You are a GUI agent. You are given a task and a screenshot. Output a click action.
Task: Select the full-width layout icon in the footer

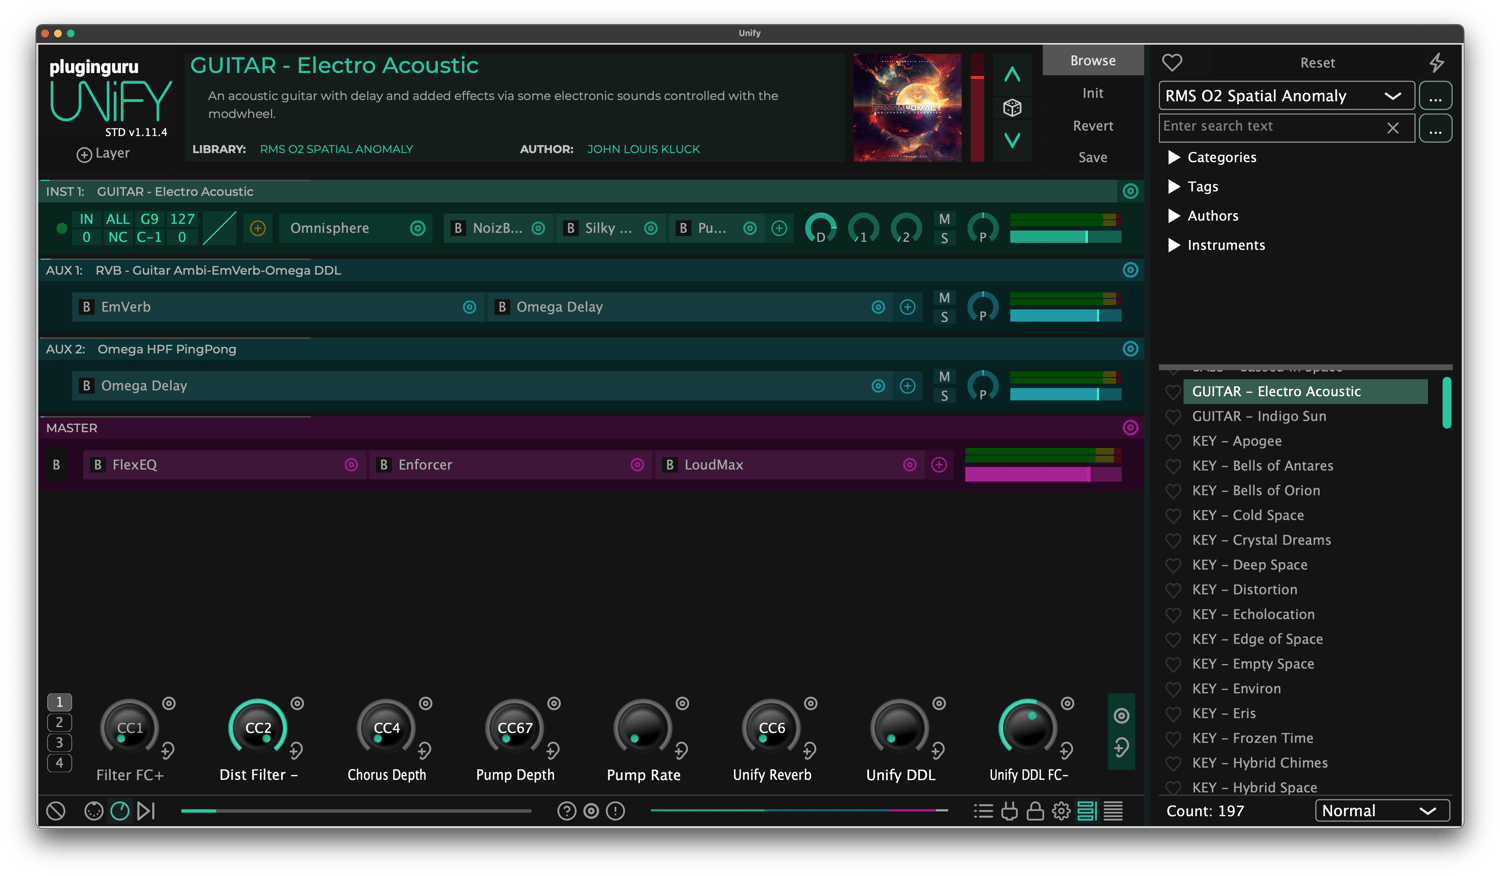1113,811
